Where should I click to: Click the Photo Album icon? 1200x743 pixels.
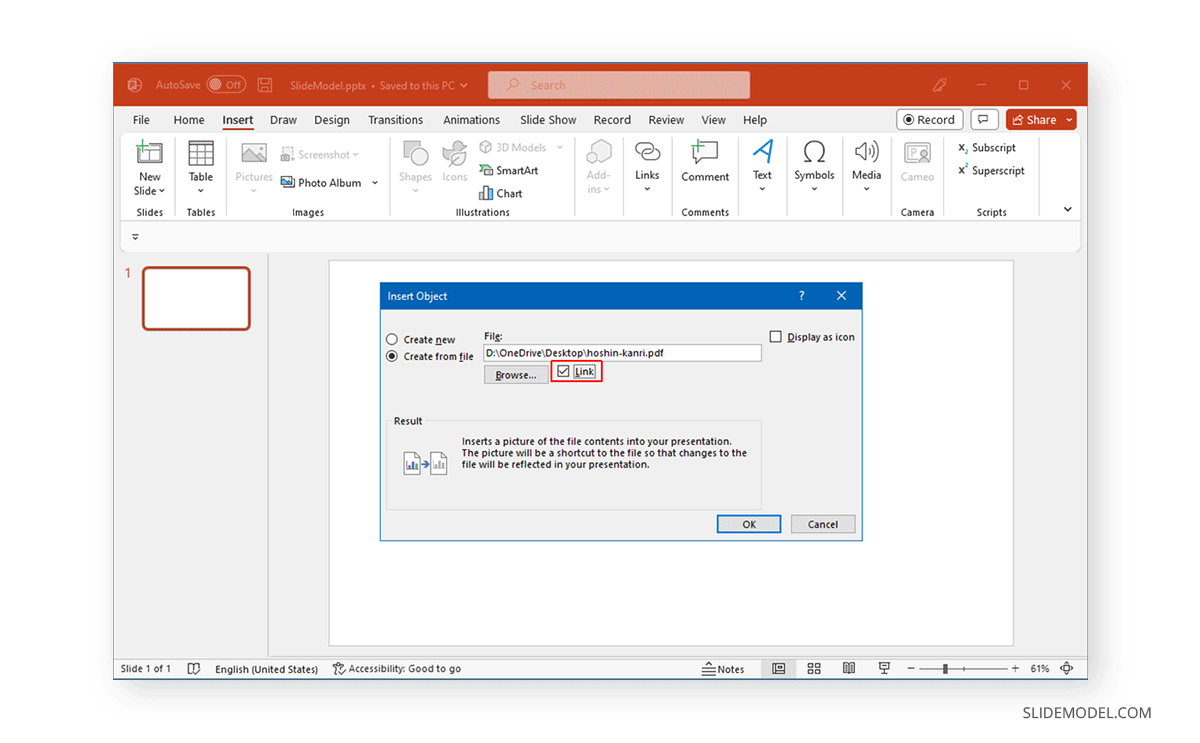tap(288, 183)
